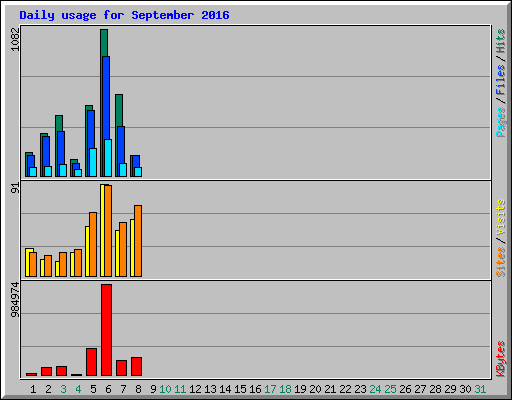Click the red KBytes bar for day 1
The width and height of the screenshot is (512, 400).
pyautogui.click(x=31, y=374)
